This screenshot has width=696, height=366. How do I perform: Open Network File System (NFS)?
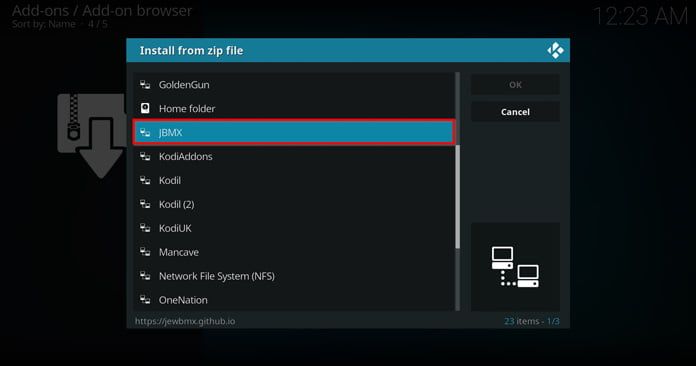[x=293, y=276]
